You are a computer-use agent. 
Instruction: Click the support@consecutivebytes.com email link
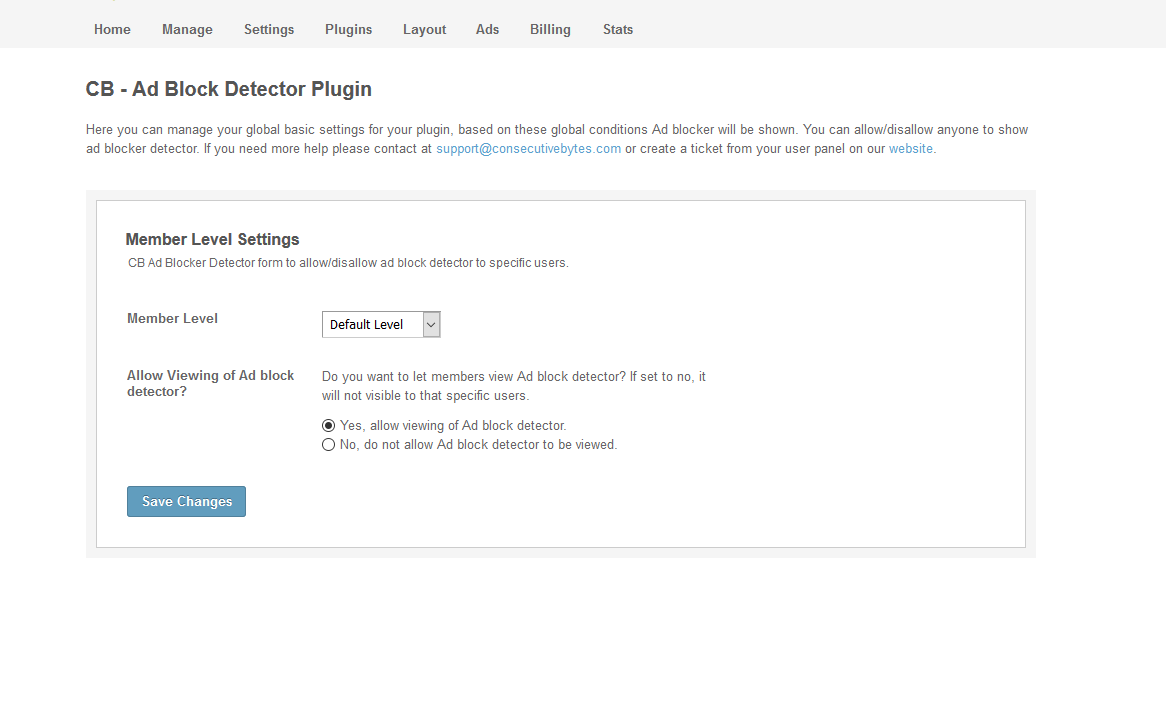pyautogui.click(x=528, y=148)
